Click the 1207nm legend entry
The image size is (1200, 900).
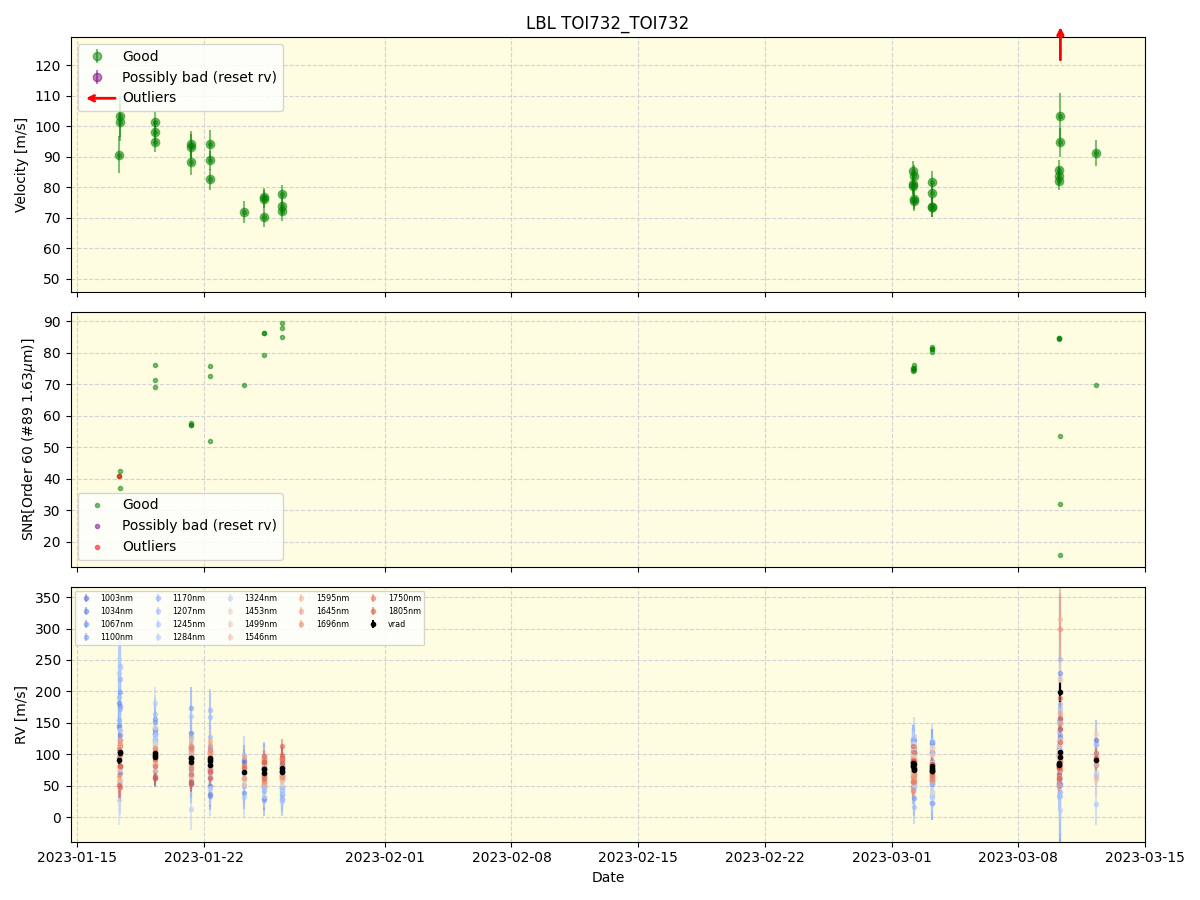click(x=188, y=611)
